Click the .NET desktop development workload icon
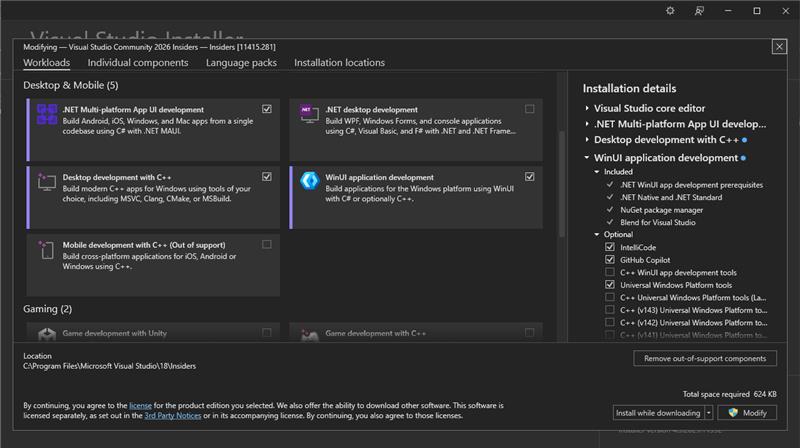This screenshot has width=800, height=448. [x=309, y=114]
